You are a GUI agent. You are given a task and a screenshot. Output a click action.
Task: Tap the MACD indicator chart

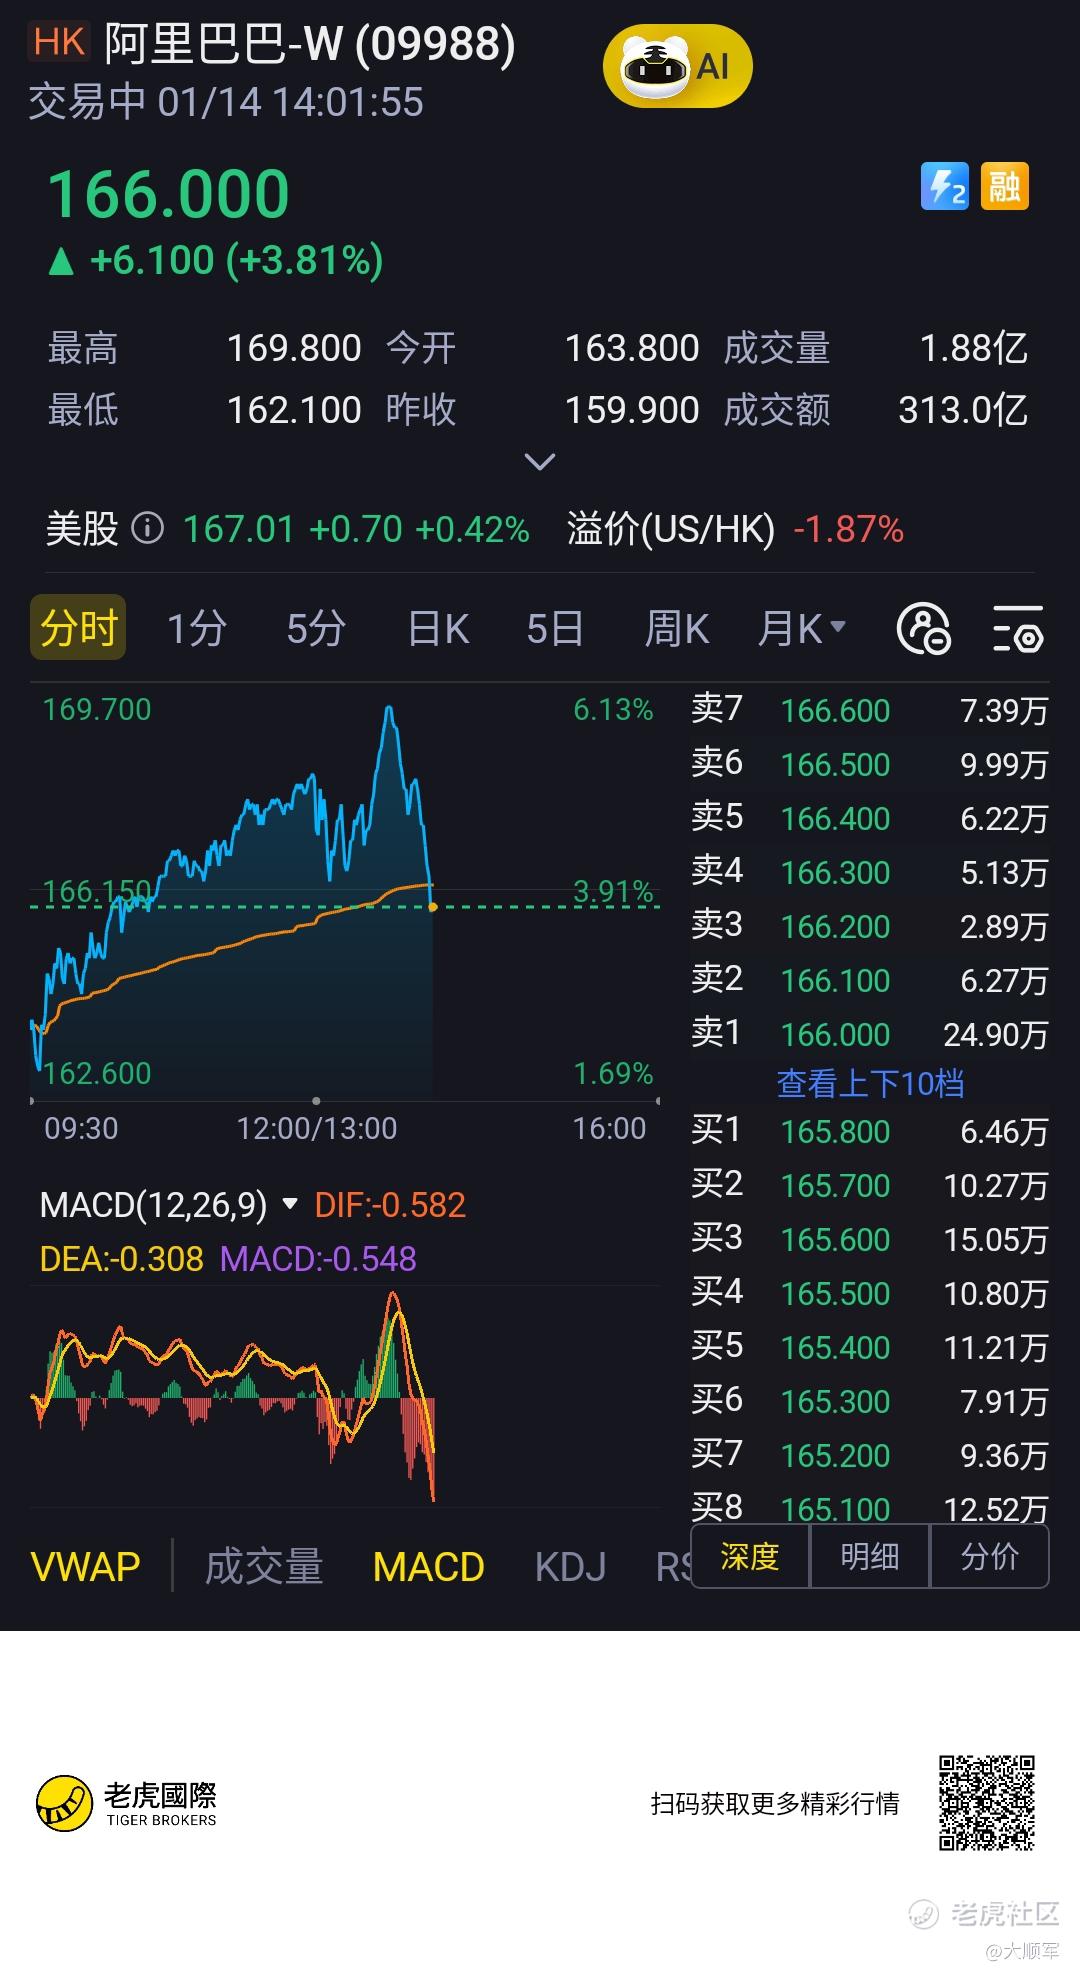345,1396
